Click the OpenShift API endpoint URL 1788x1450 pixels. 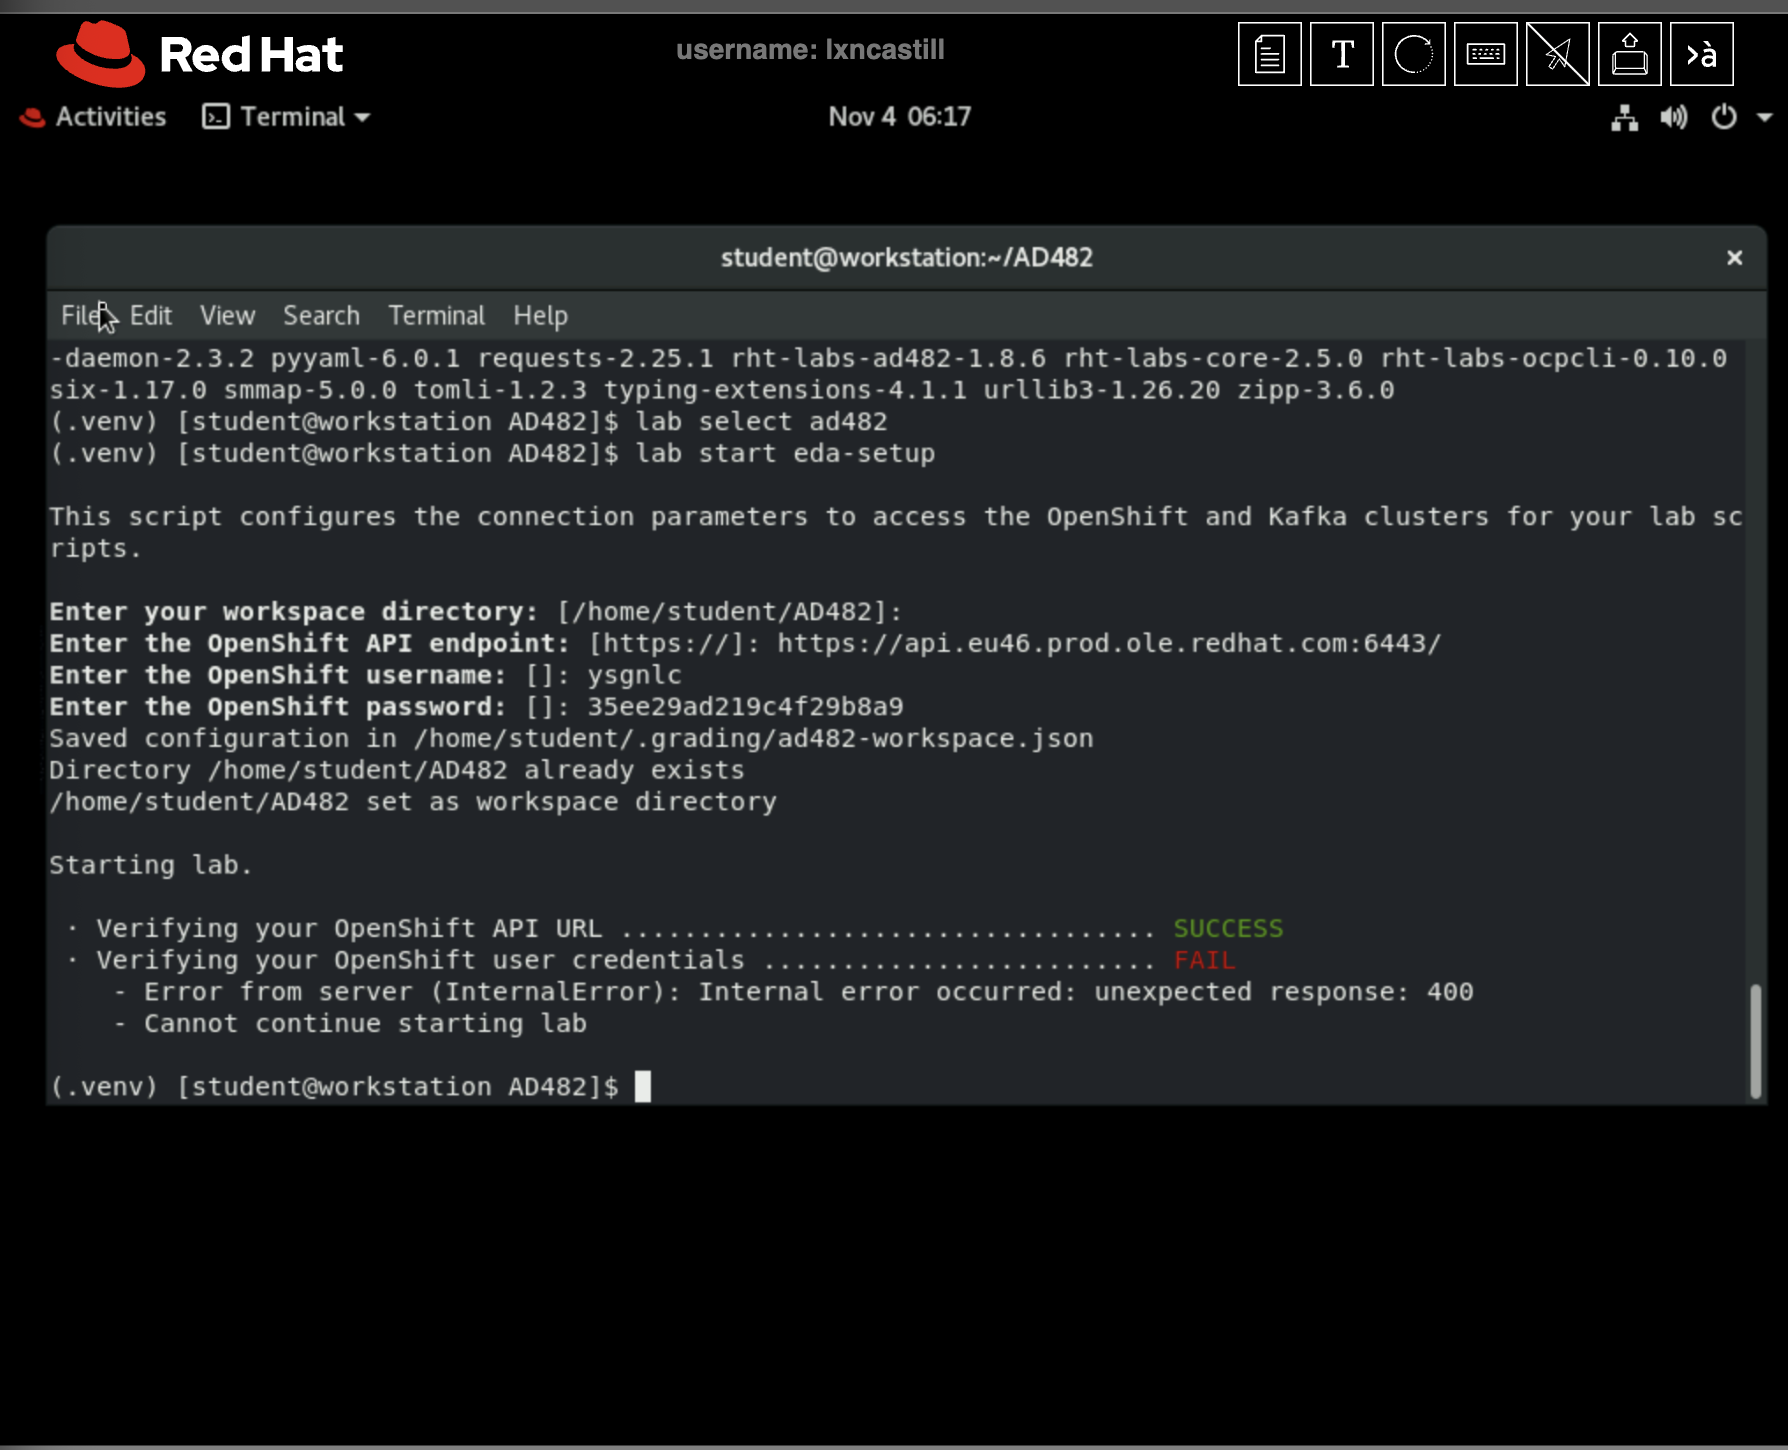(x=1109, y=644)
